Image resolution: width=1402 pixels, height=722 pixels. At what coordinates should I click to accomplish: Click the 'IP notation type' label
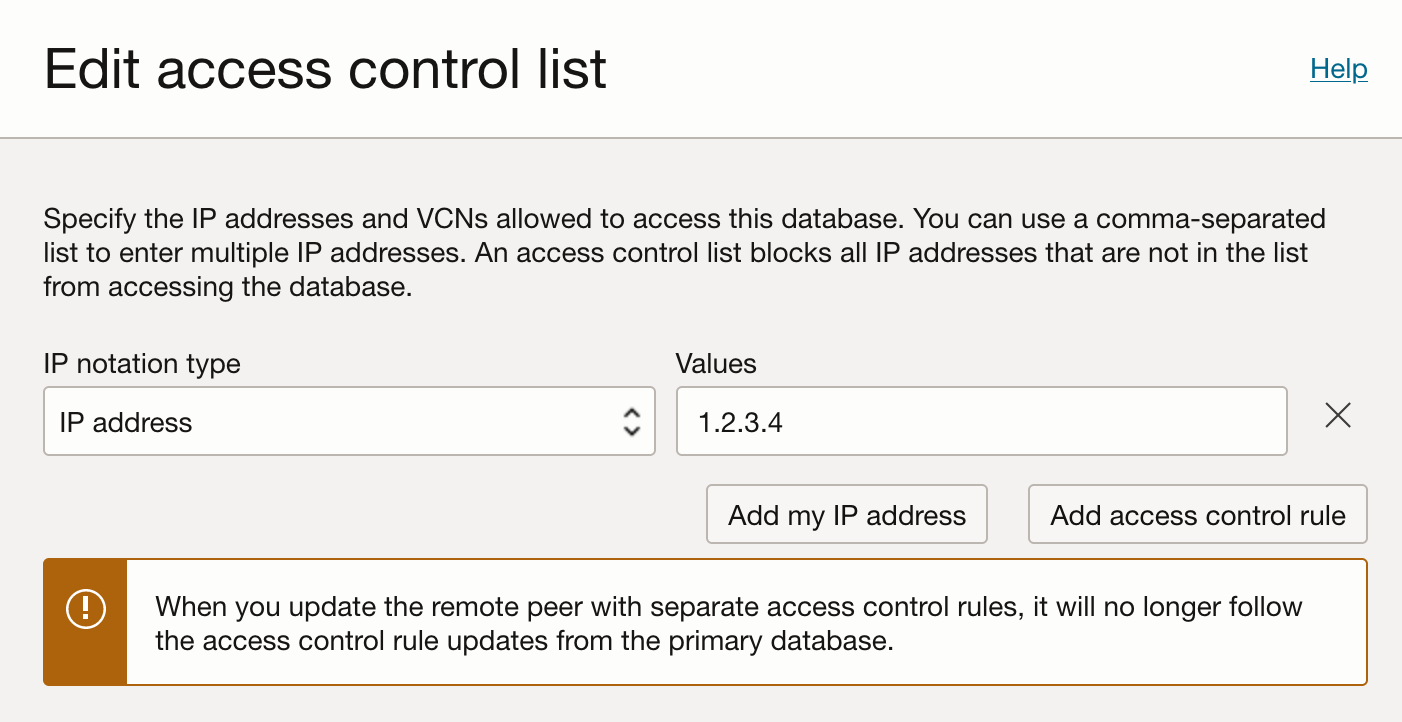point(142,364)
